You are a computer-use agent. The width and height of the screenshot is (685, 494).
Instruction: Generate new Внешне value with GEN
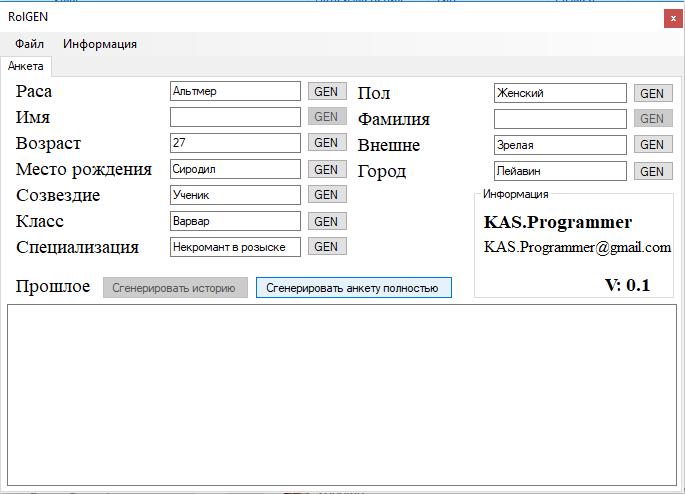pyautogui.click(x=651, y=145)
